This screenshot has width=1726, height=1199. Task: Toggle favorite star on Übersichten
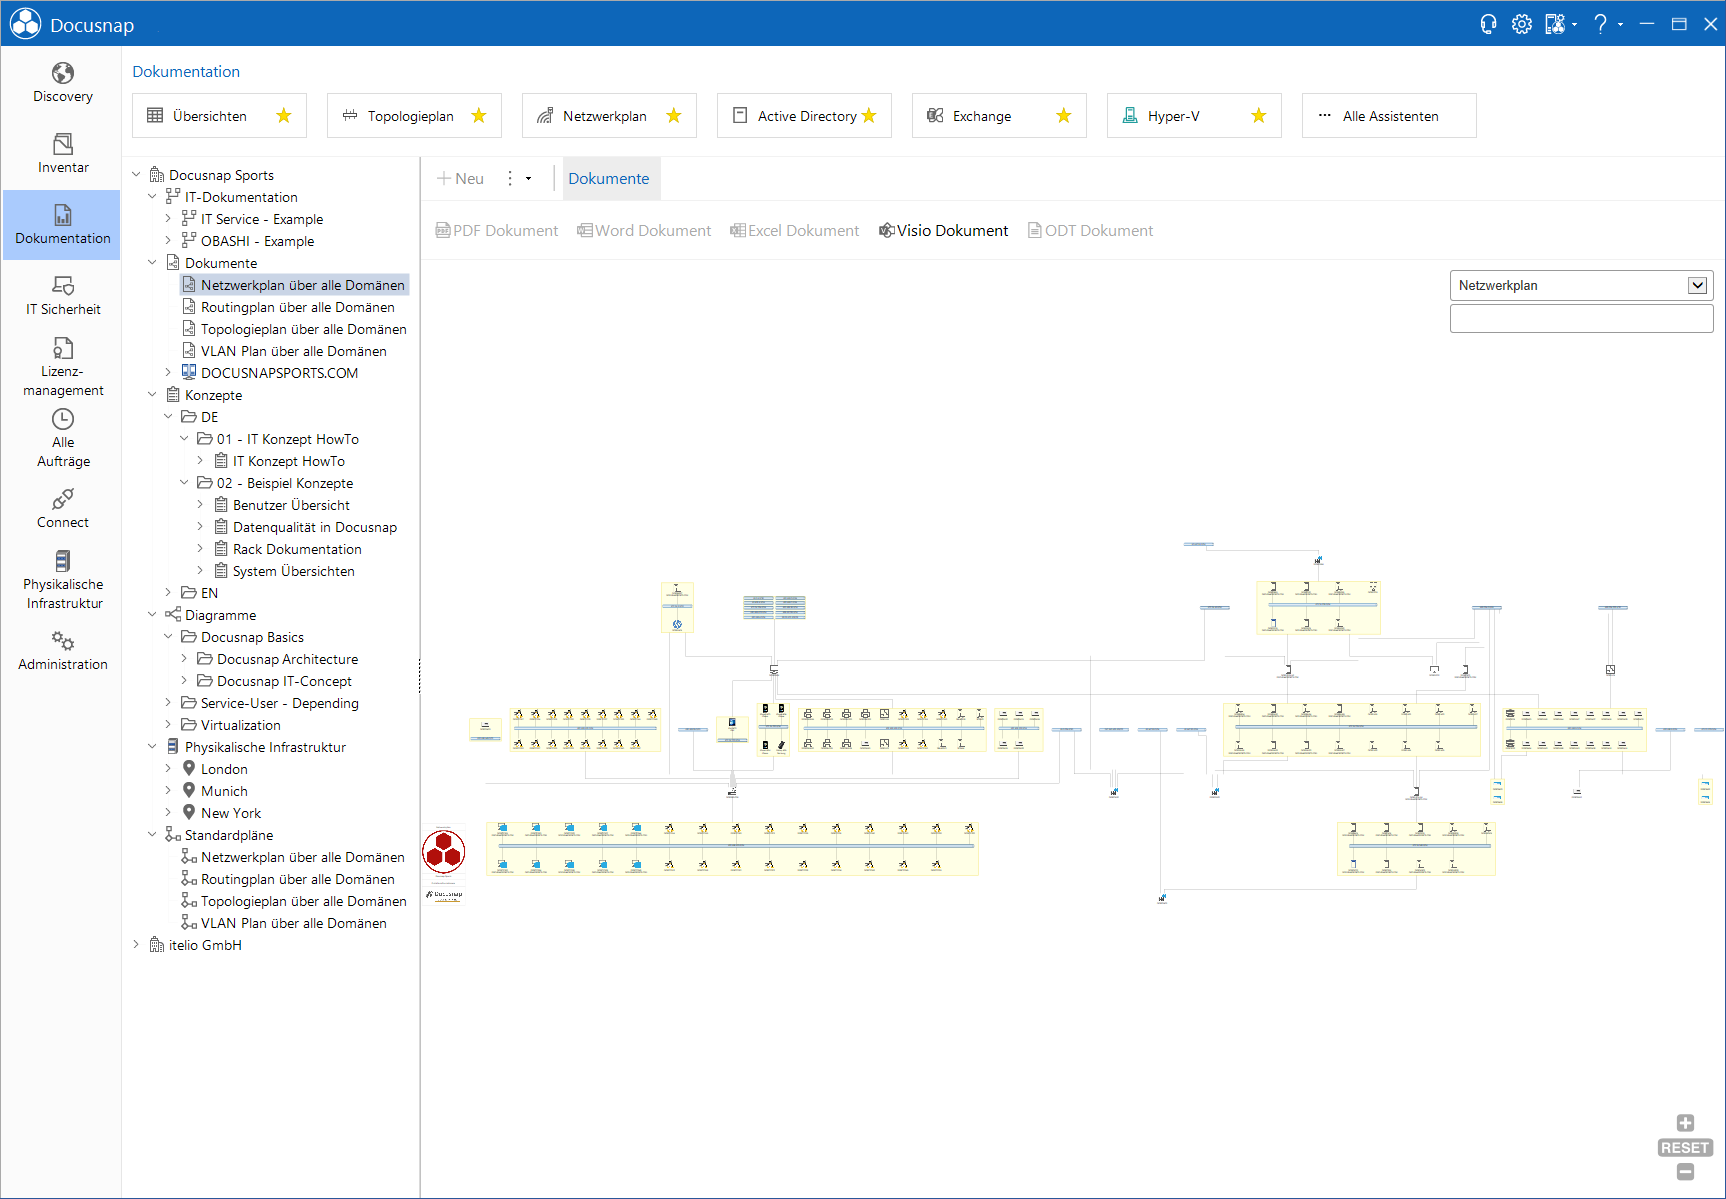284,116
